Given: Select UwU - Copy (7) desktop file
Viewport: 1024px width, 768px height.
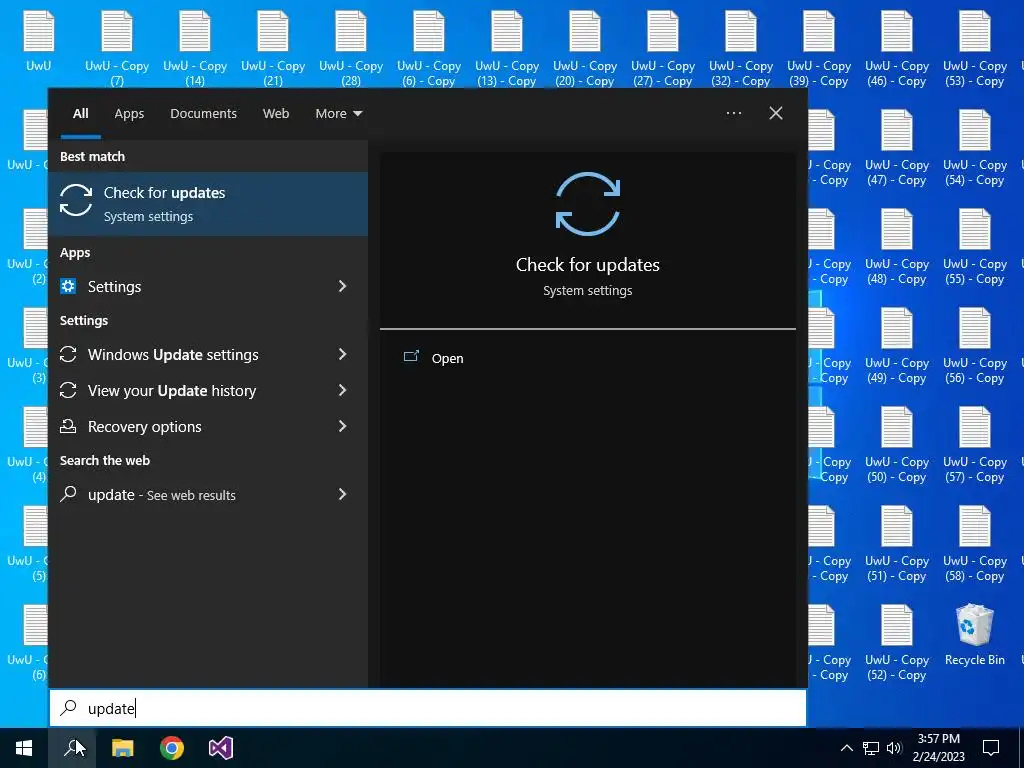Looking at the screenshot, I should (x=117, y=47).
